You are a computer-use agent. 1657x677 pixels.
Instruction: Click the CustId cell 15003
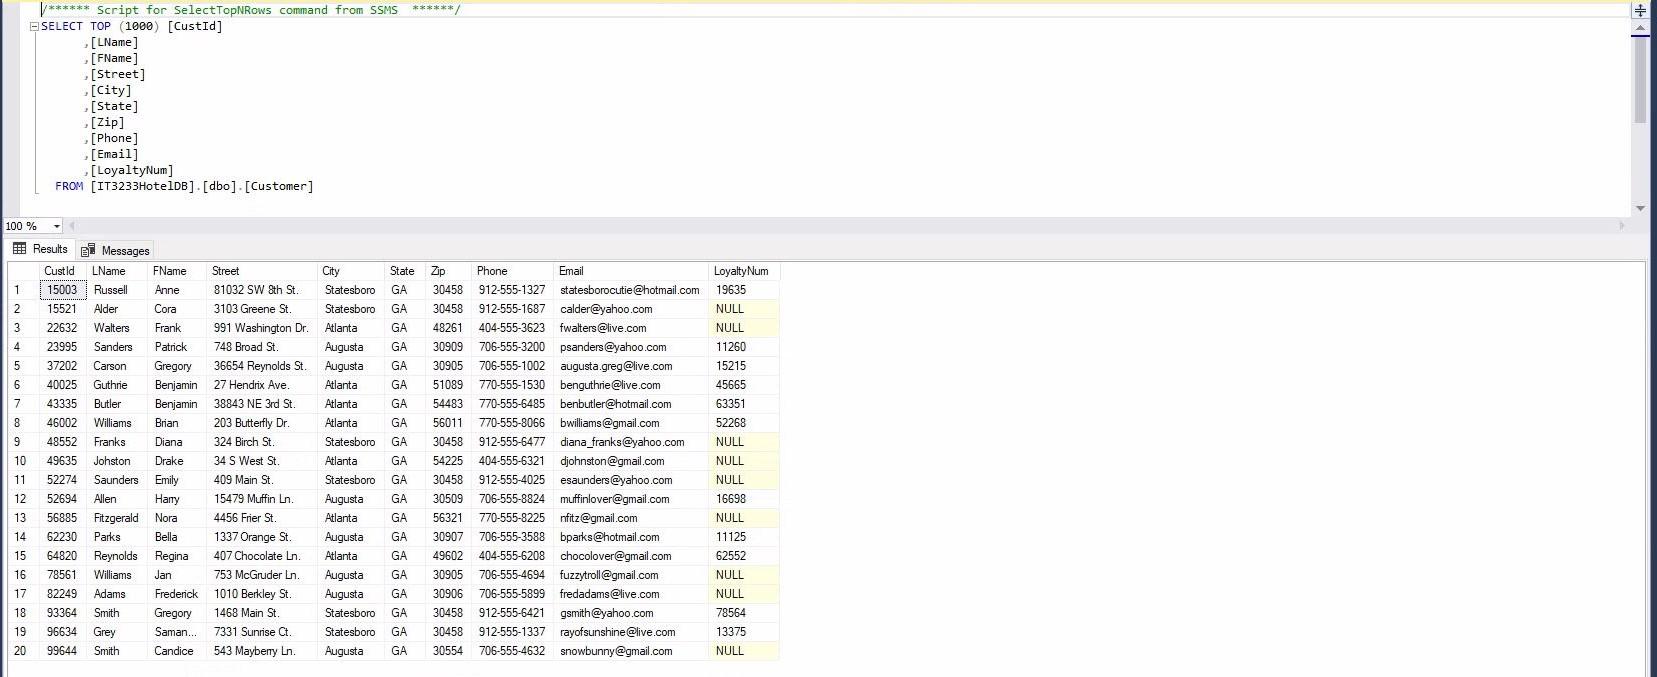tap(63, 290)
